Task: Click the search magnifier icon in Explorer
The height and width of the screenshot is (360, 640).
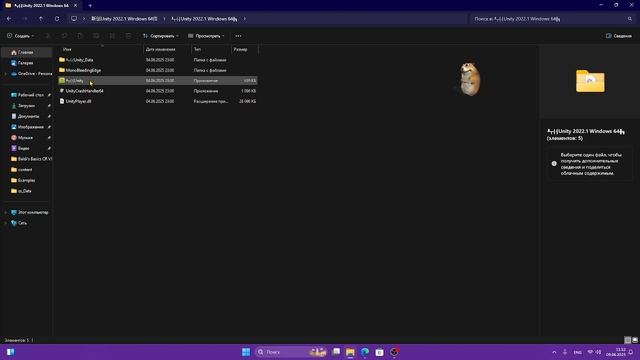Action: point(630,19)
